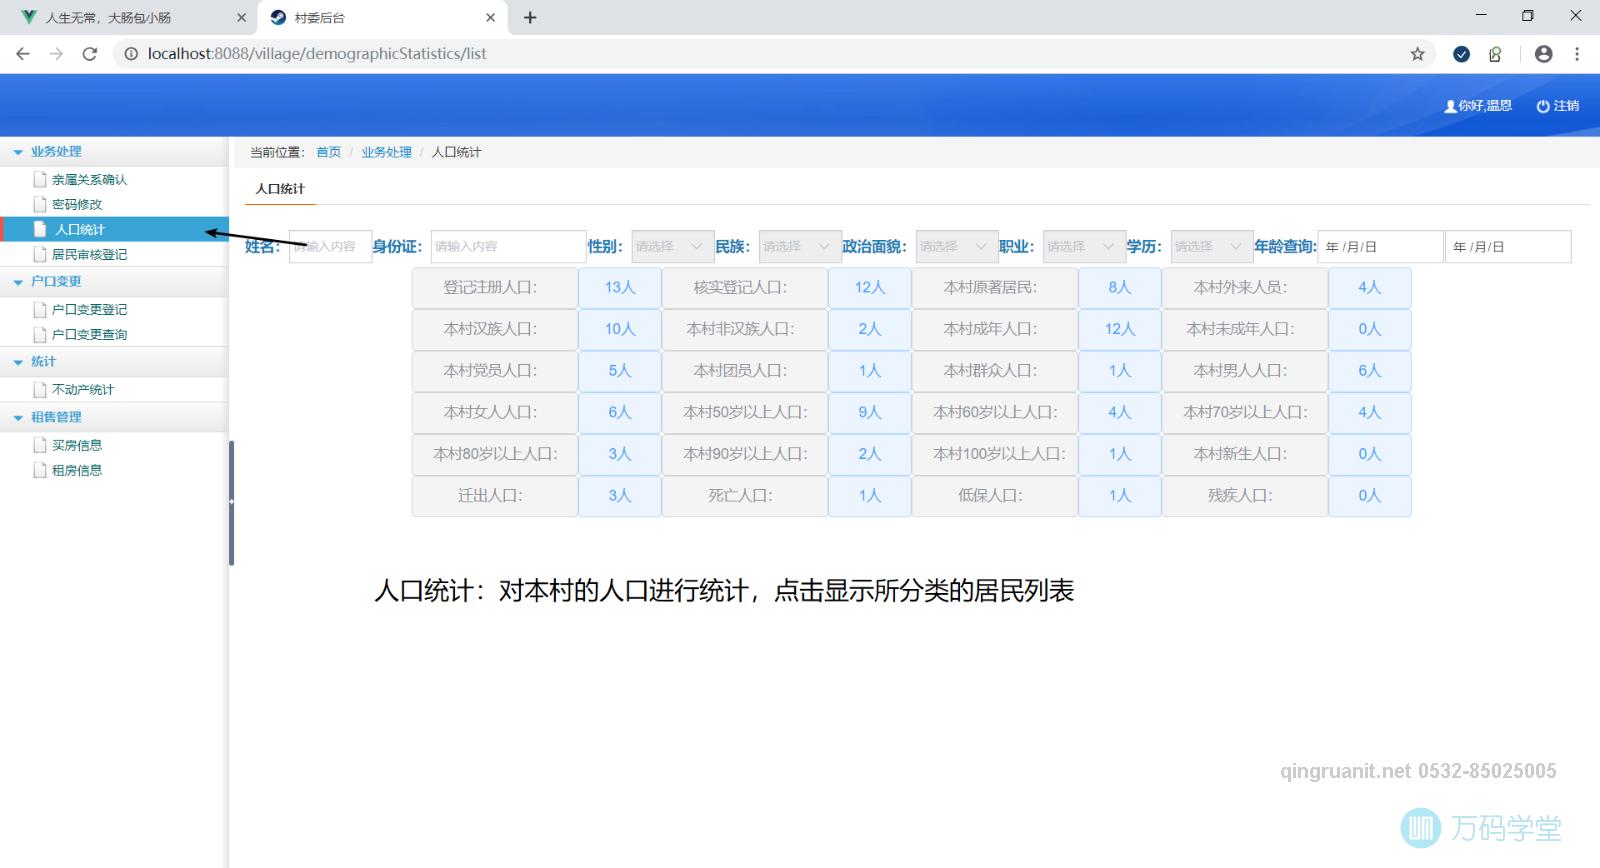The height and width of the screenshot is (868, 1600).
Task: Click the 注销 logout power icon
Action: (x=1543, y=106)
